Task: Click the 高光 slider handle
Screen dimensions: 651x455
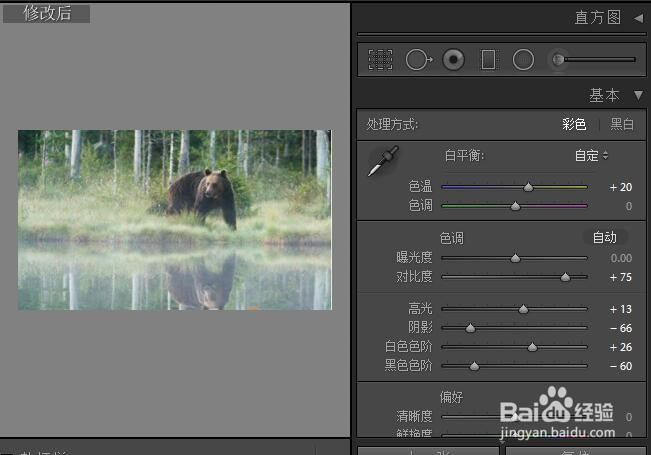Action: [524, 309]
